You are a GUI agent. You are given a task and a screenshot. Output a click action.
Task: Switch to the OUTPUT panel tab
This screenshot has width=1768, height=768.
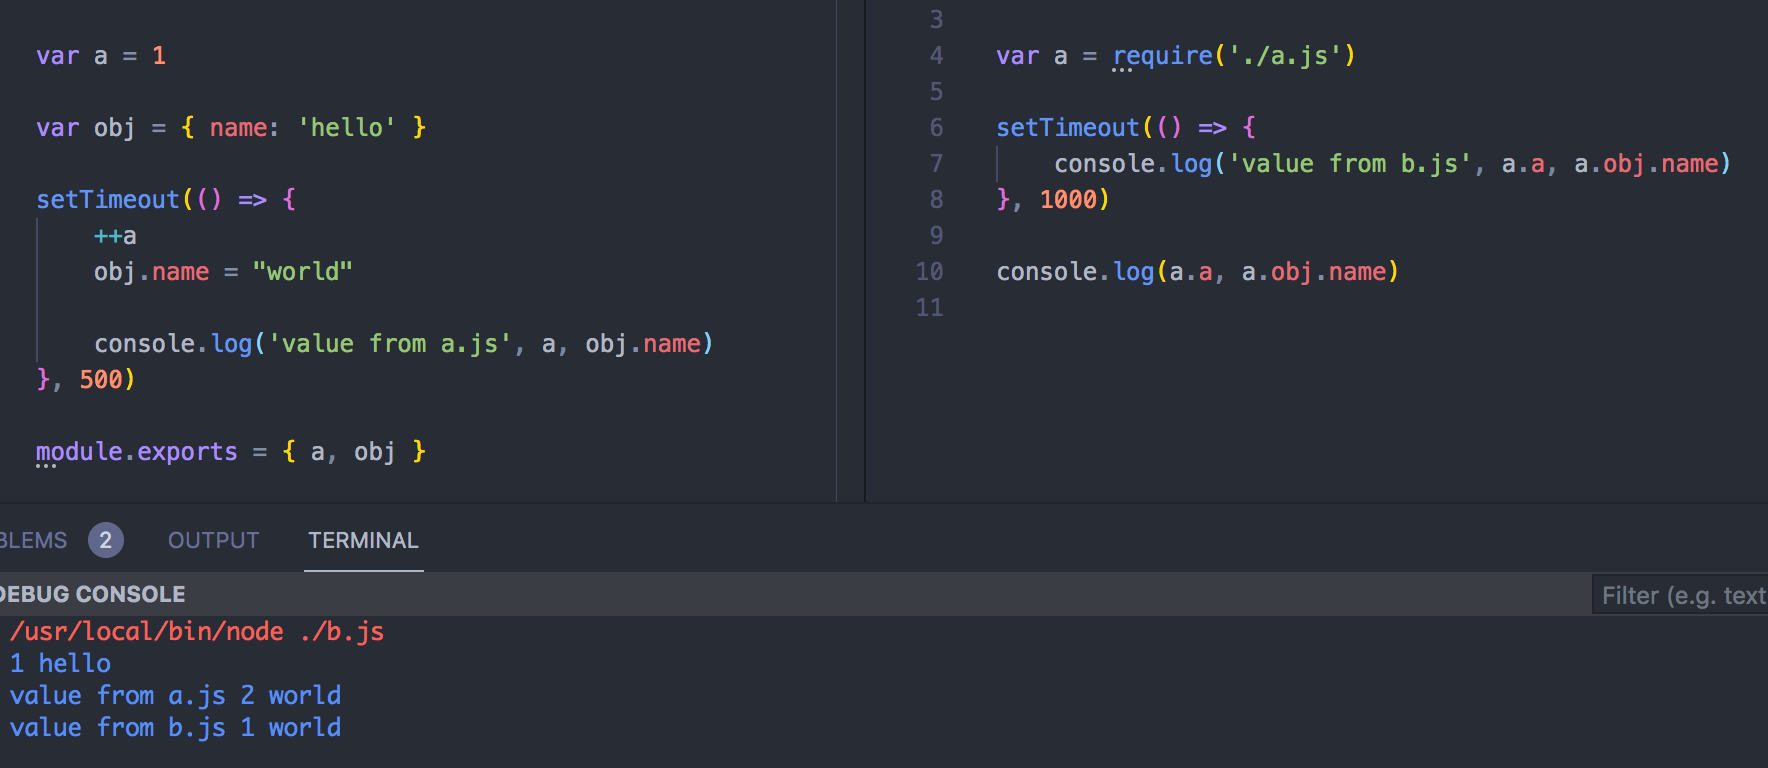213,540
